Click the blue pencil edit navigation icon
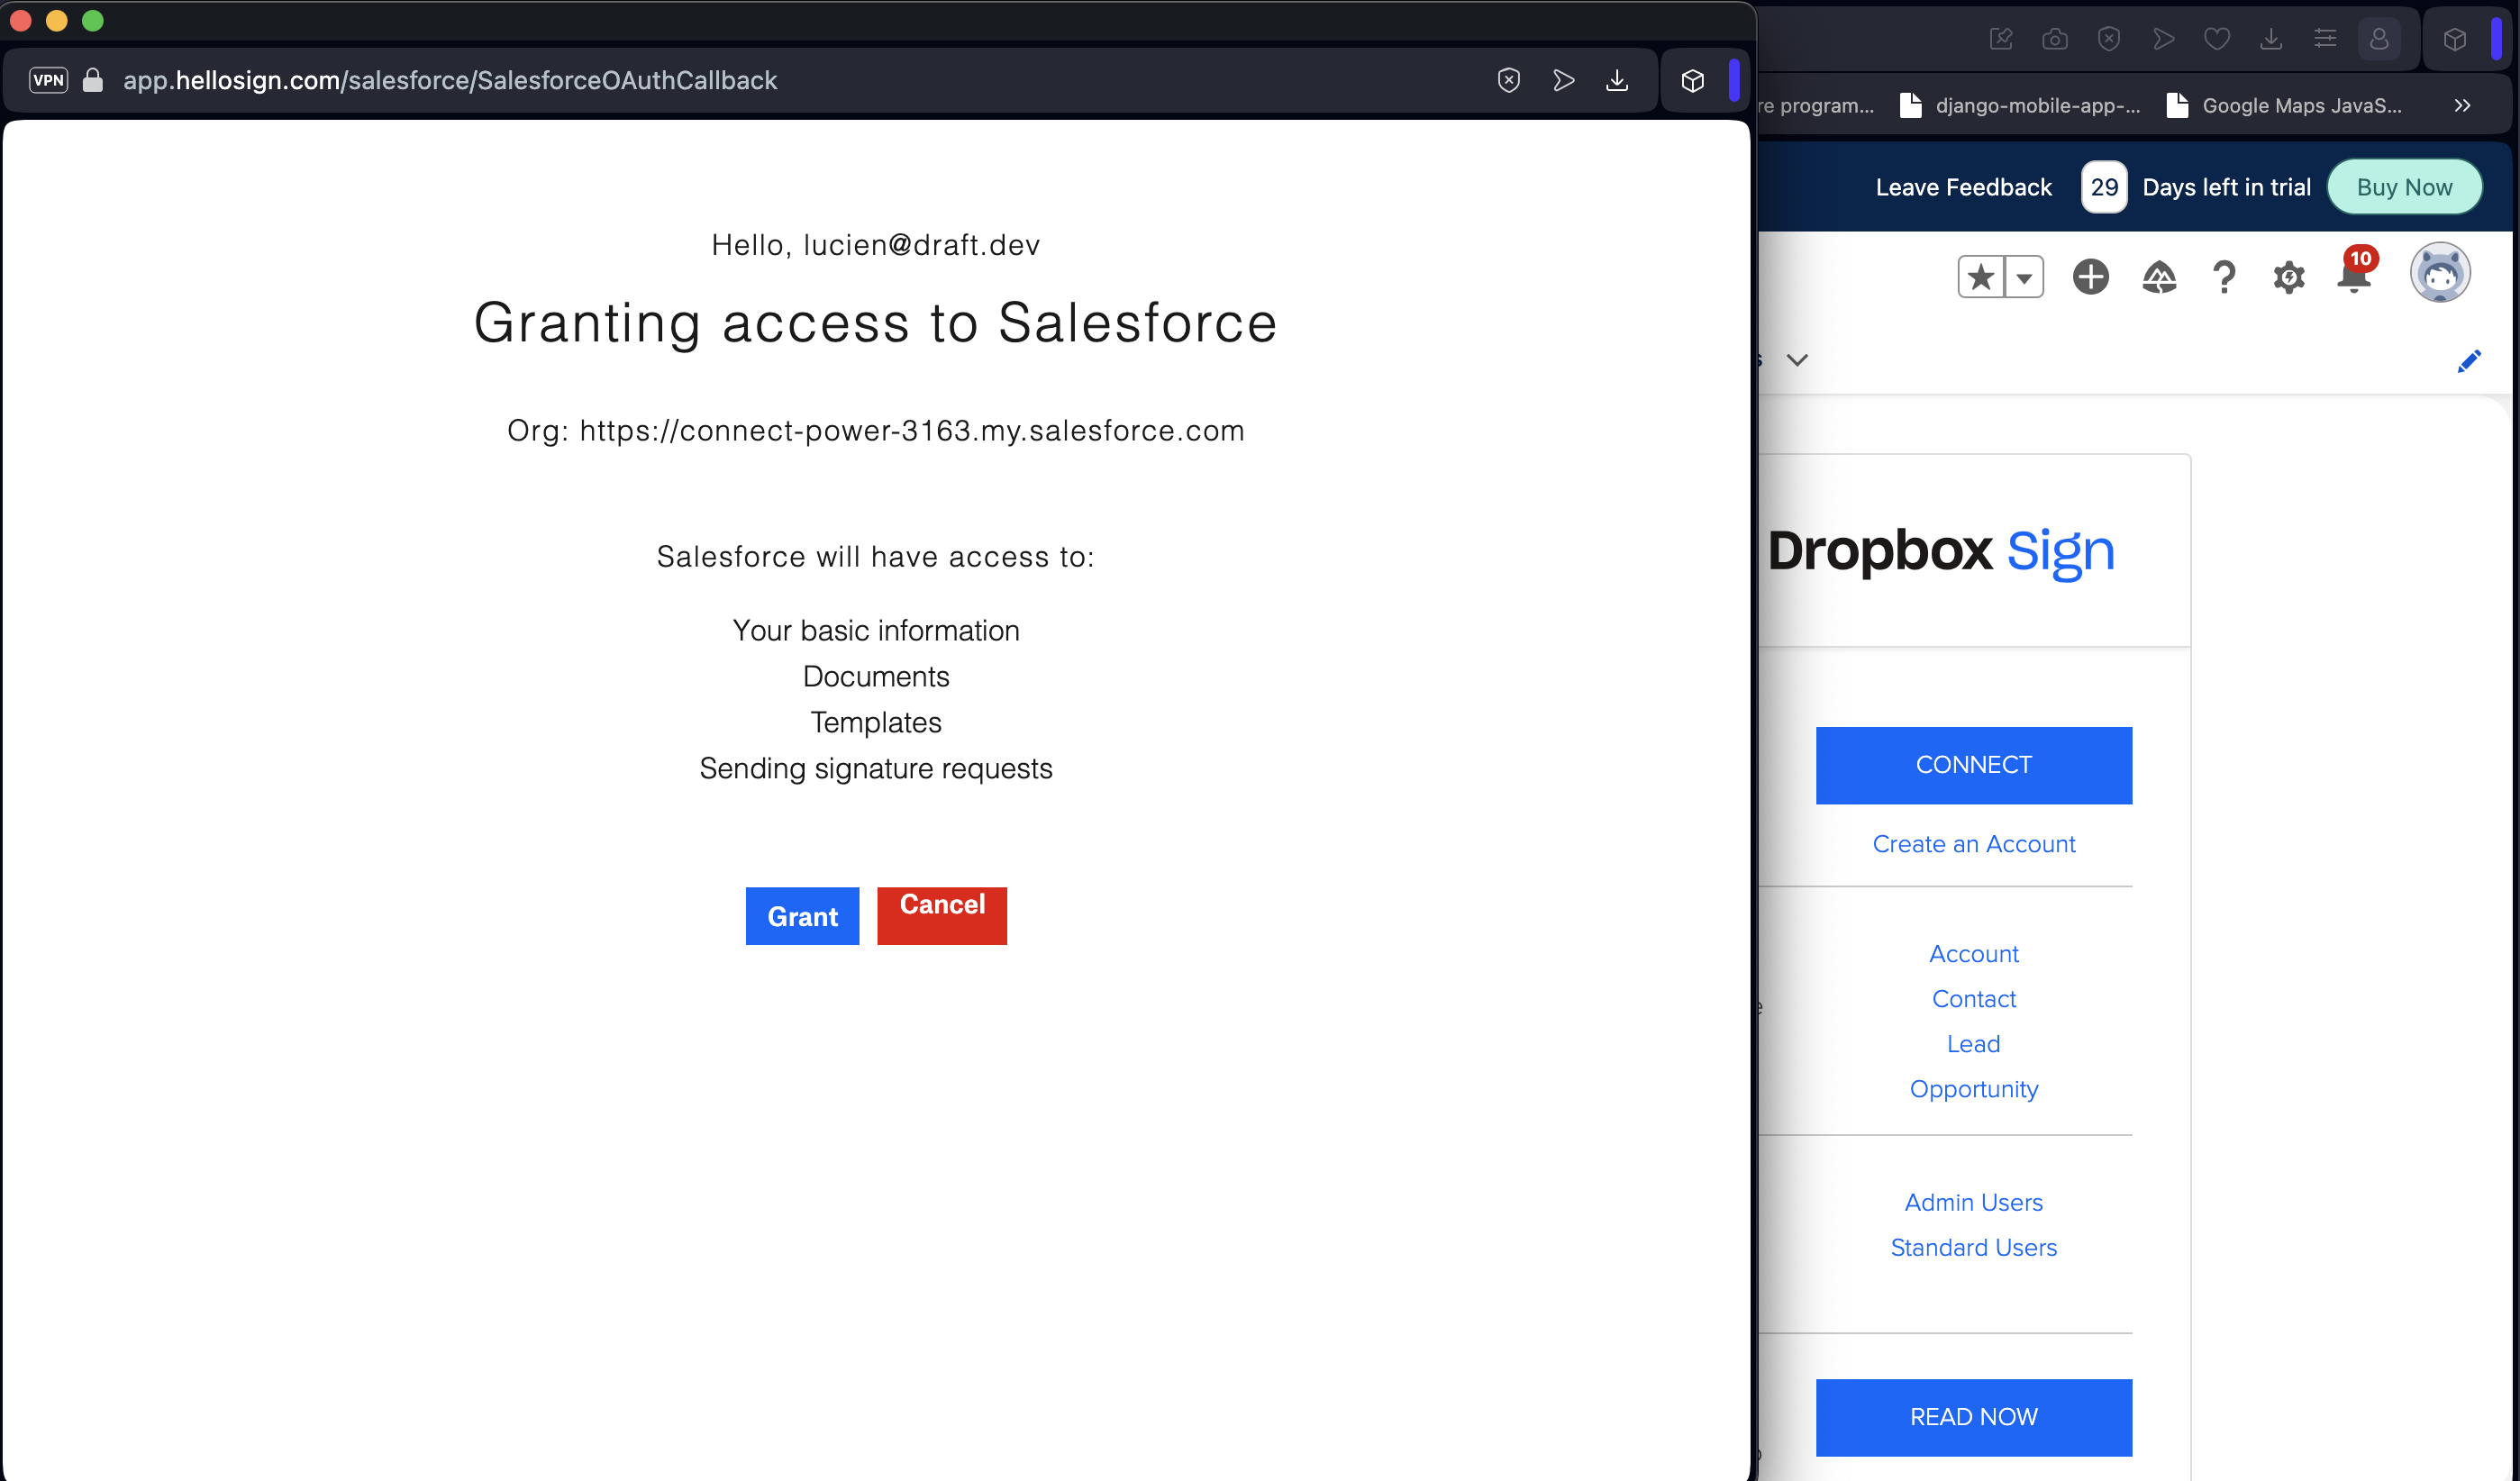 click(2469, 361)
